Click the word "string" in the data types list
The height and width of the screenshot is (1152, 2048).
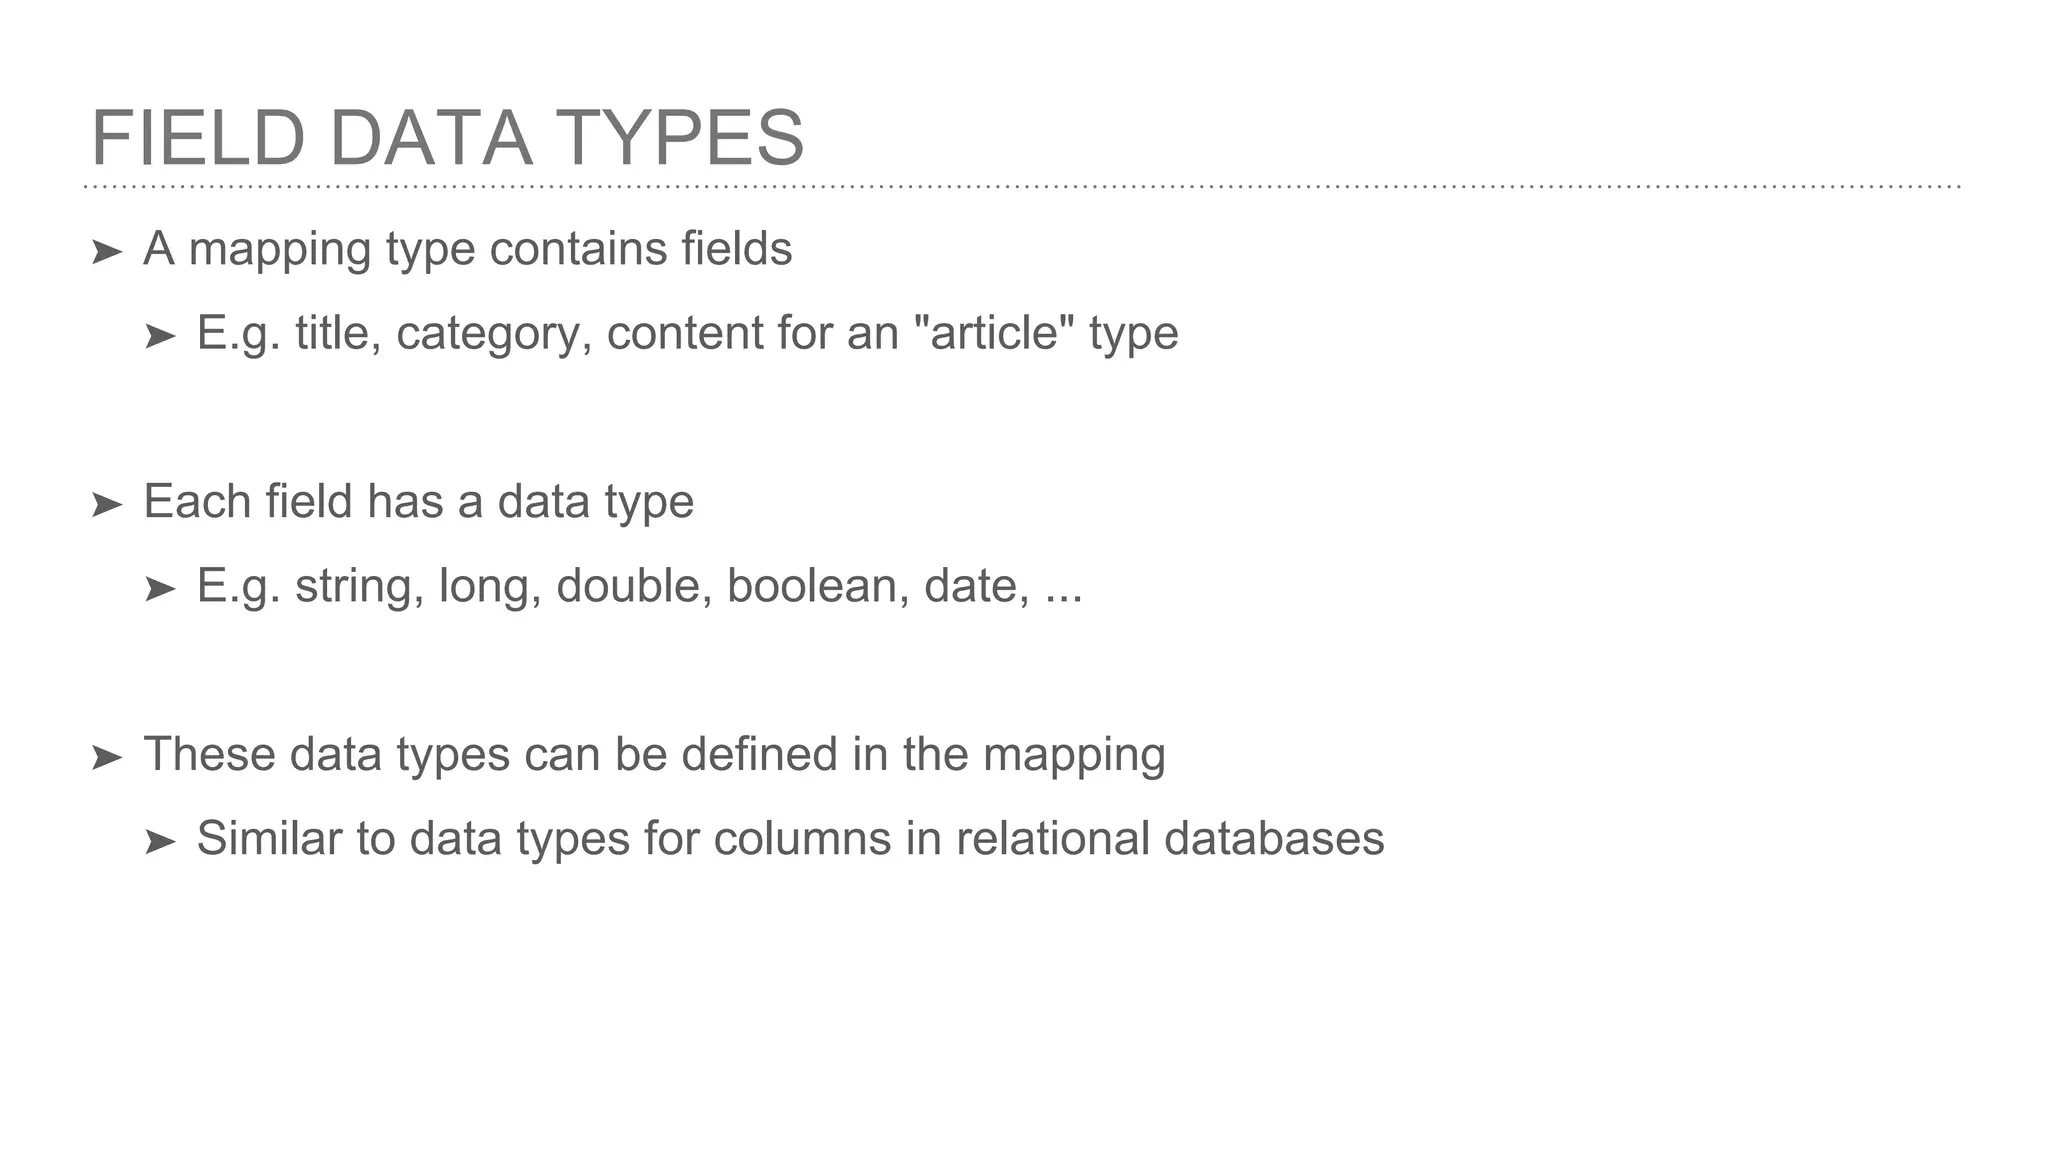(x=352, y=586)
